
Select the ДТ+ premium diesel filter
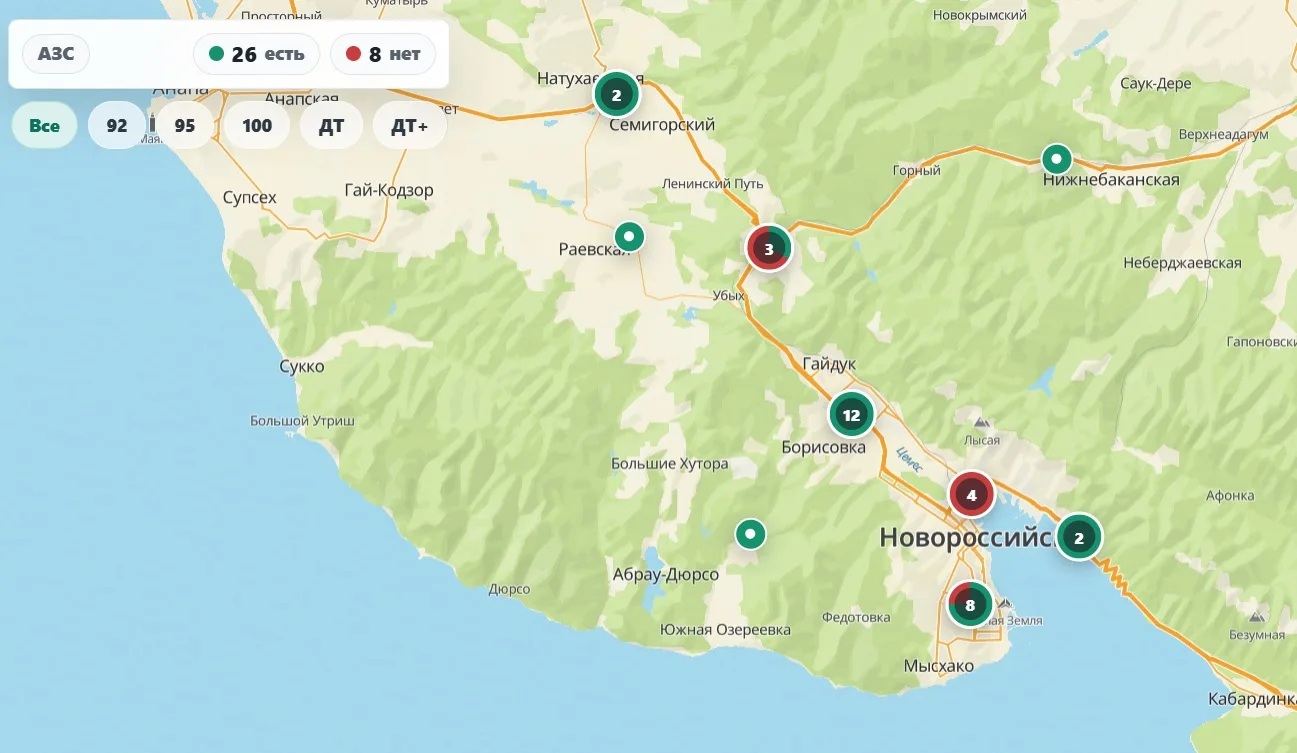click(409, 126)
